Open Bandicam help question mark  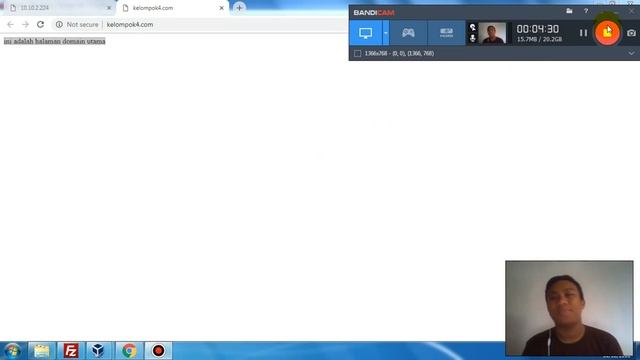click(x=586, y=11)
